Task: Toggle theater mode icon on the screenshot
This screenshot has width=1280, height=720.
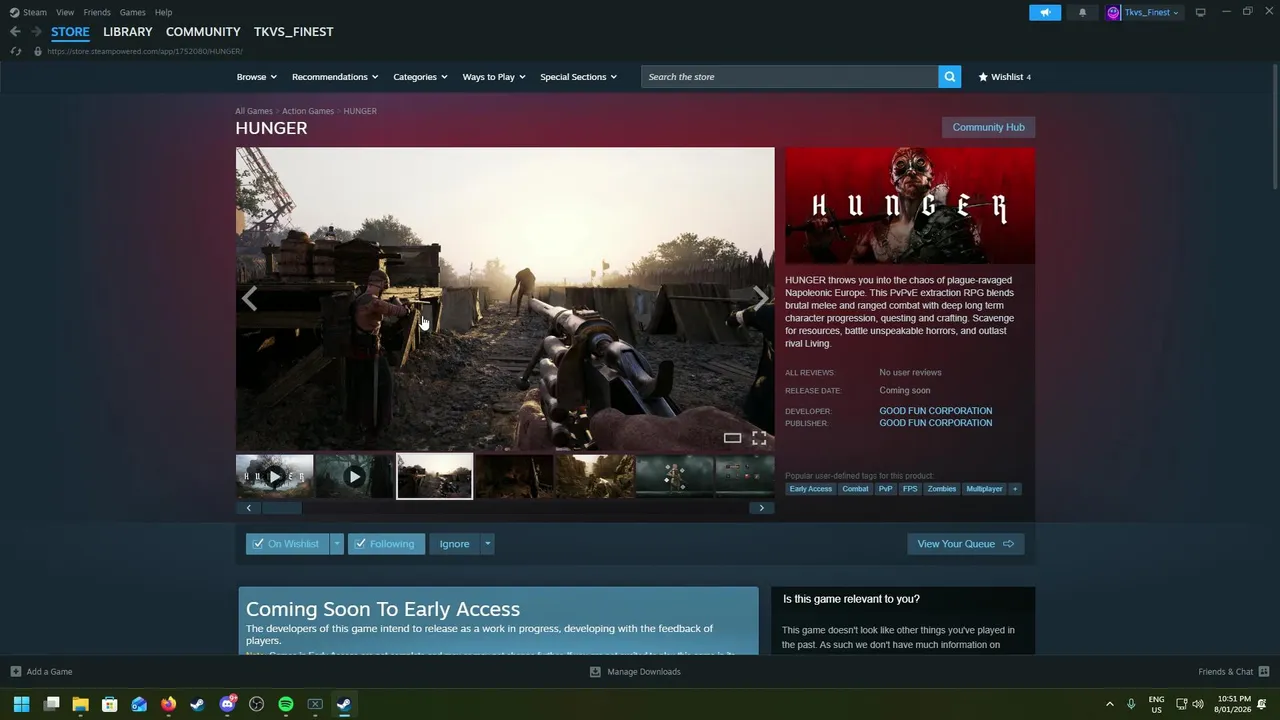Action: pyautogui.click(x=732, y=438)
